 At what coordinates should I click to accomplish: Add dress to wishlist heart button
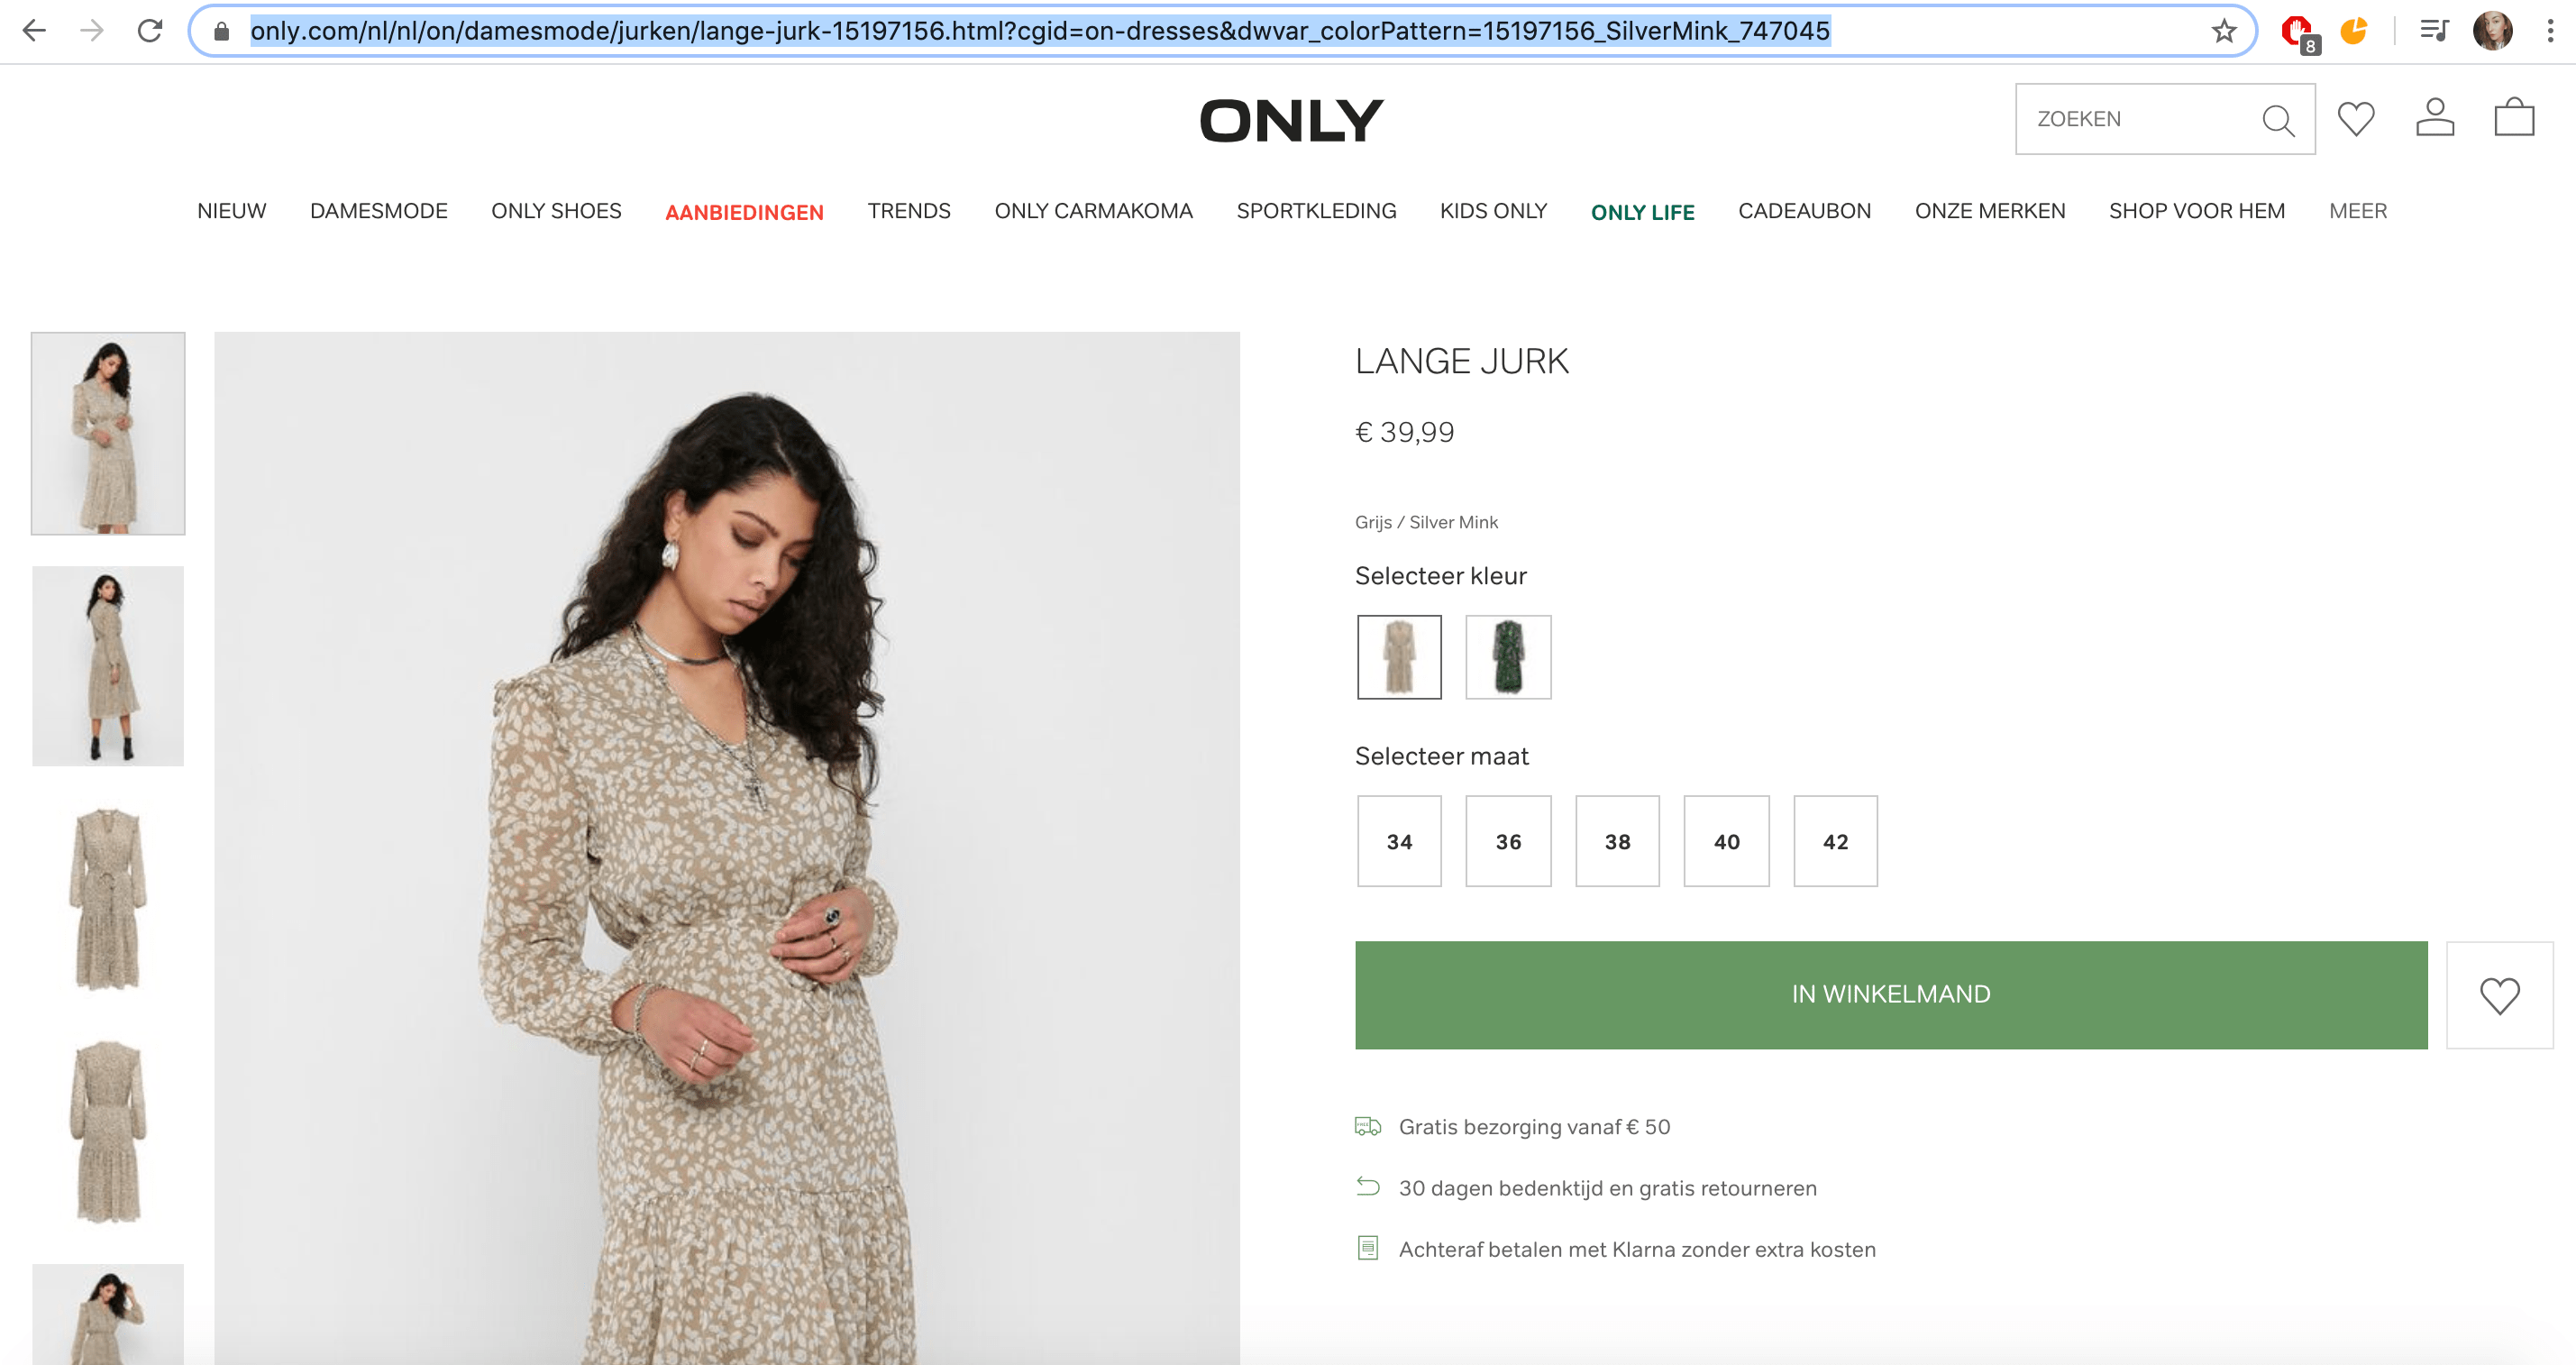click(x=2498, y=995)
